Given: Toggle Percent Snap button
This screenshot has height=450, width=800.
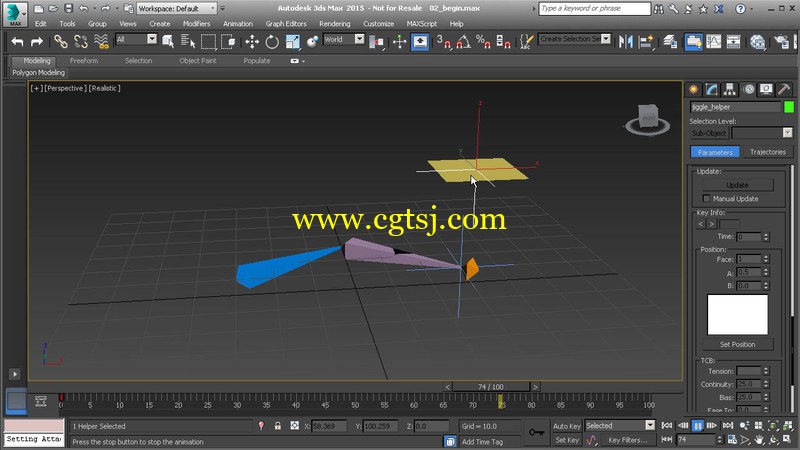Looking at the screenshot, I should pyautogui.click(x=483, y=41).
